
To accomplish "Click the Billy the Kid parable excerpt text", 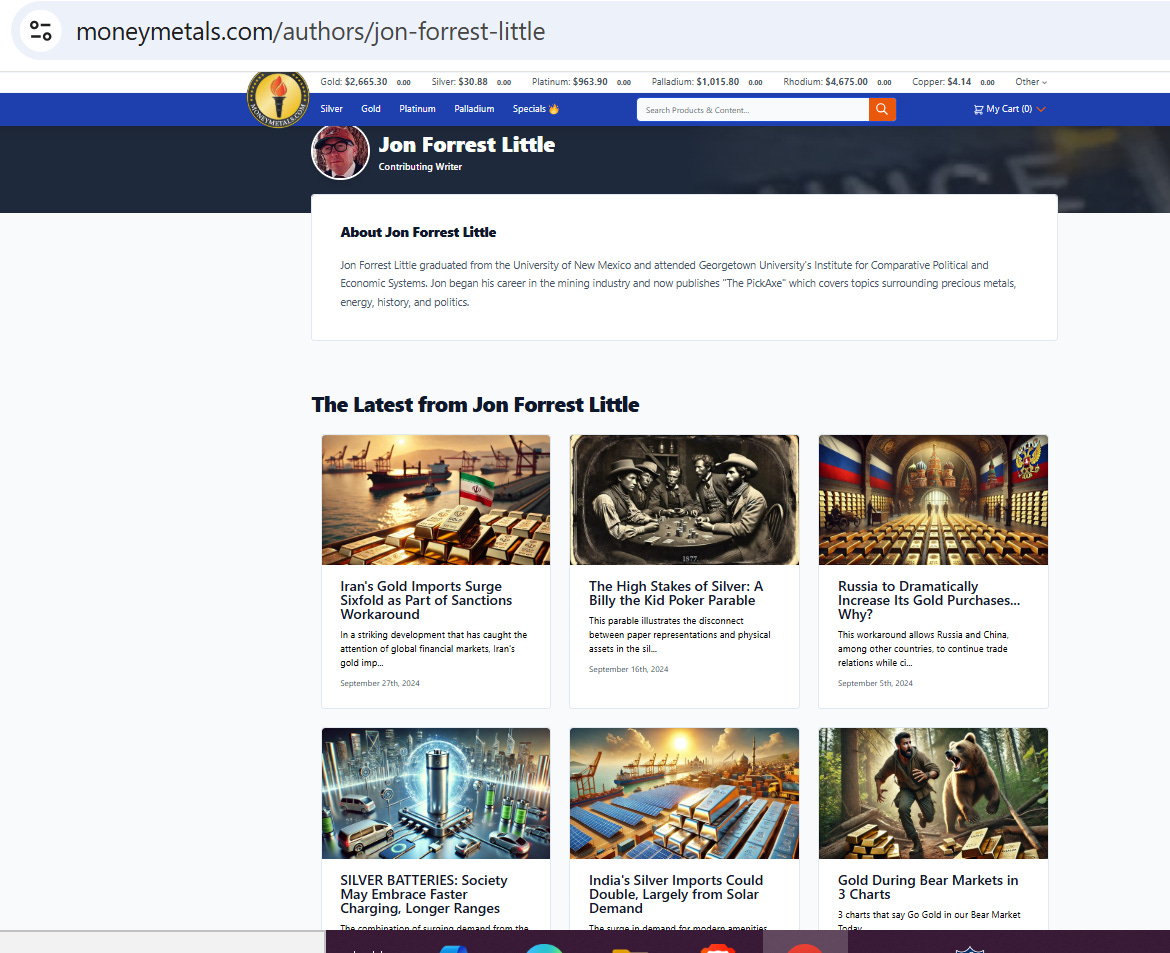I will (x=679, y=634).
